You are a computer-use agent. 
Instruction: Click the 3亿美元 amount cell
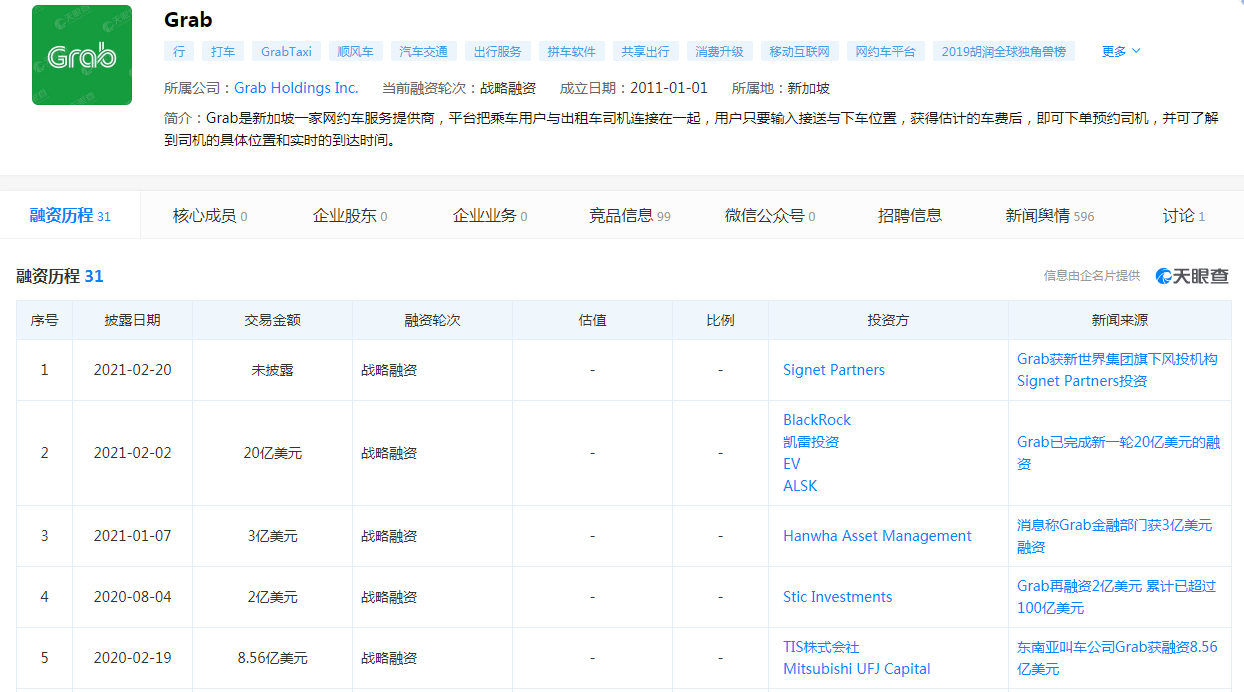tap(273, 536)
